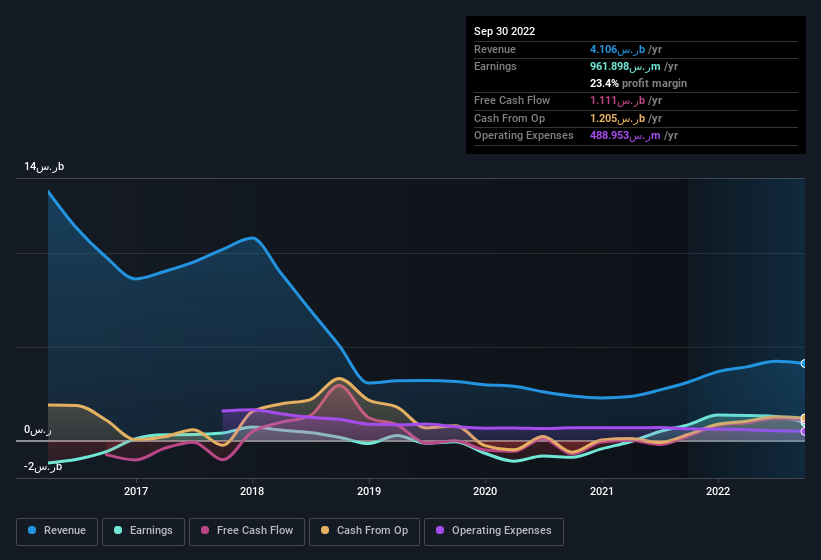
Task: Hide the Free Cash Flow series
Action: pos(244,531)
